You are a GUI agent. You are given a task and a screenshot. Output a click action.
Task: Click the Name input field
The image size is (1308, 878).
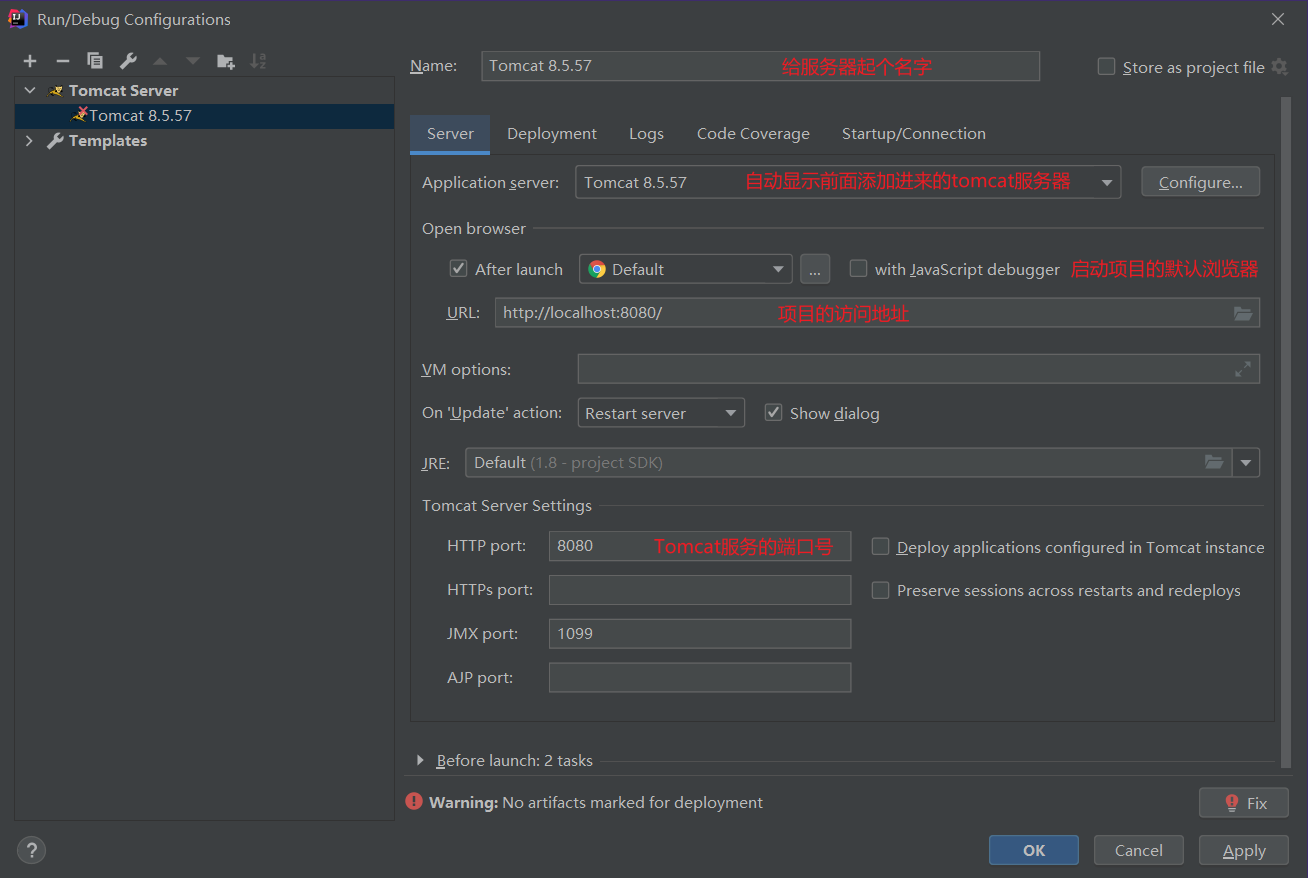point(760,66)
